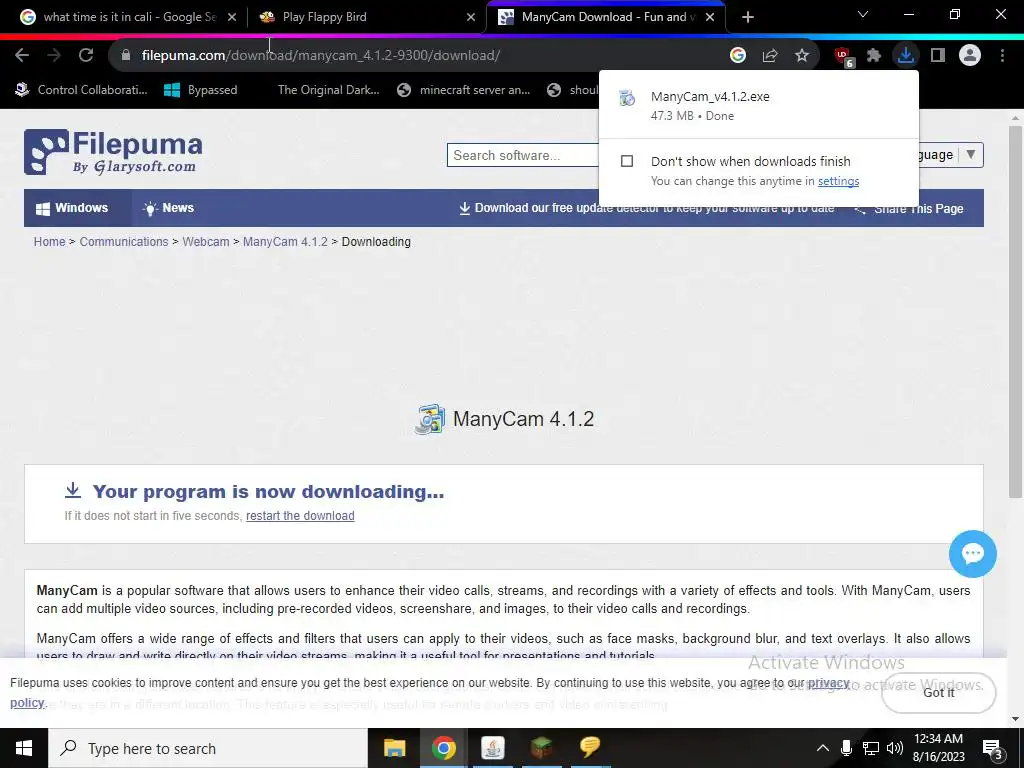Screen dimensions: 1024x768
Task: Click the download update detector link
Action: coord(647,208)
